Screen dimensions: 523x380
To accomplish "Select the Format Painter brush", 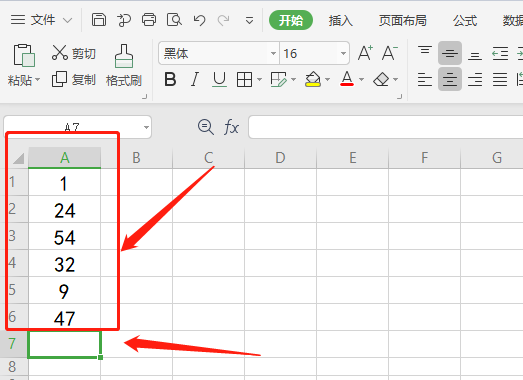I will (x=124, y=66).
